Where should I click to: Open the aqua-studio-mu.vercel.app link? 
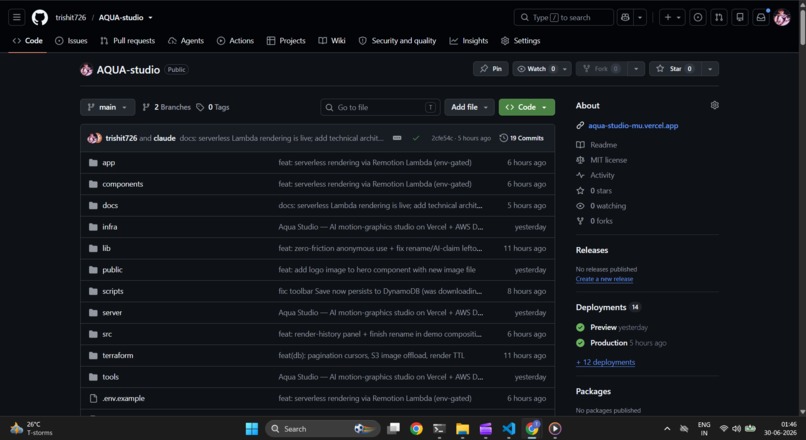633,125
